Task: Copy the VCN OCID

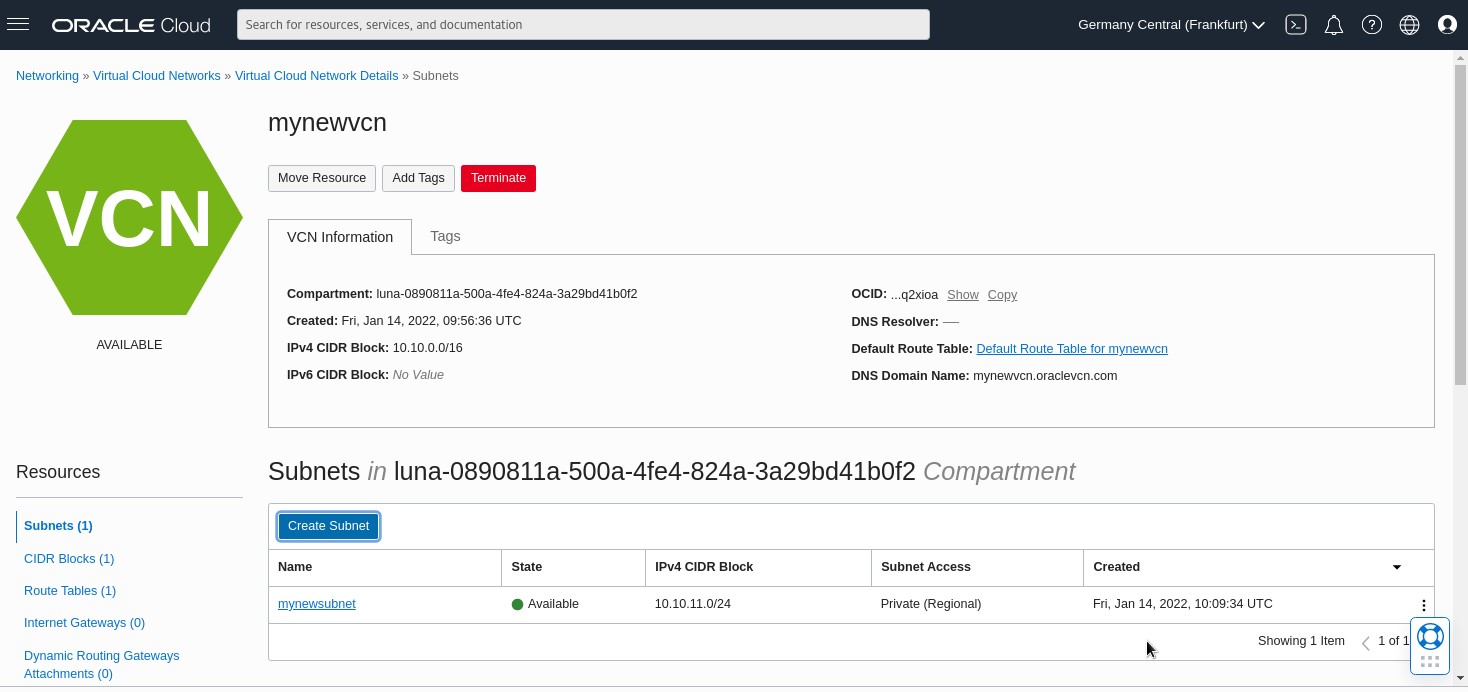Action: tap(1002, 294)
